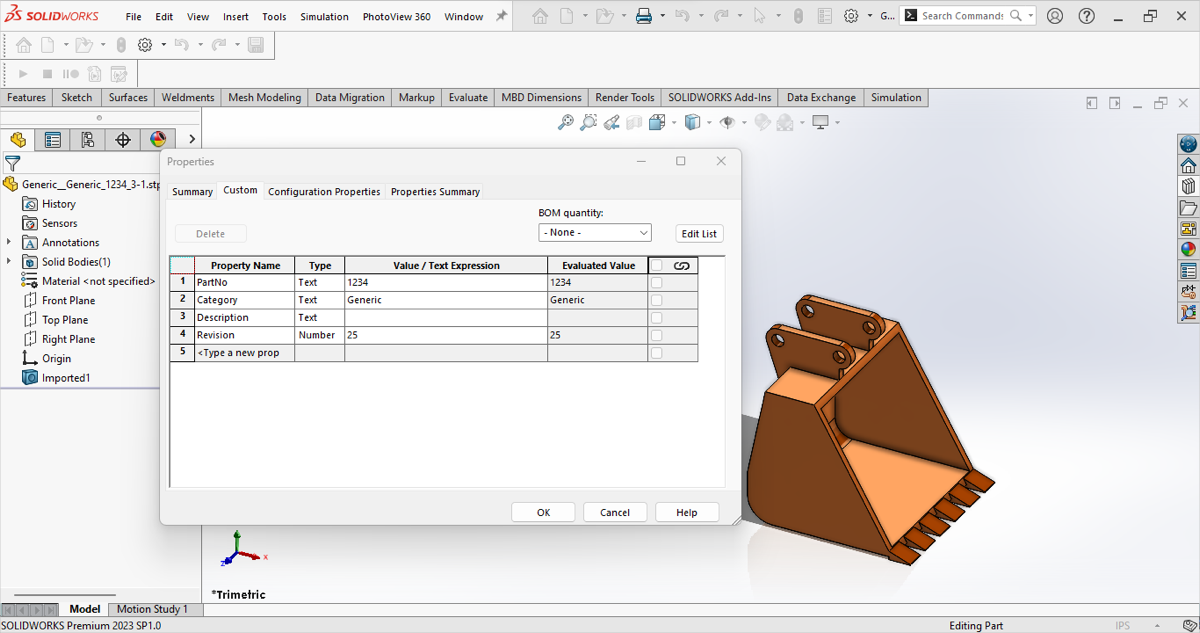The image size is (1200, 633).
Task: Click the Zoom to Area icon
Action: [589, 122]
